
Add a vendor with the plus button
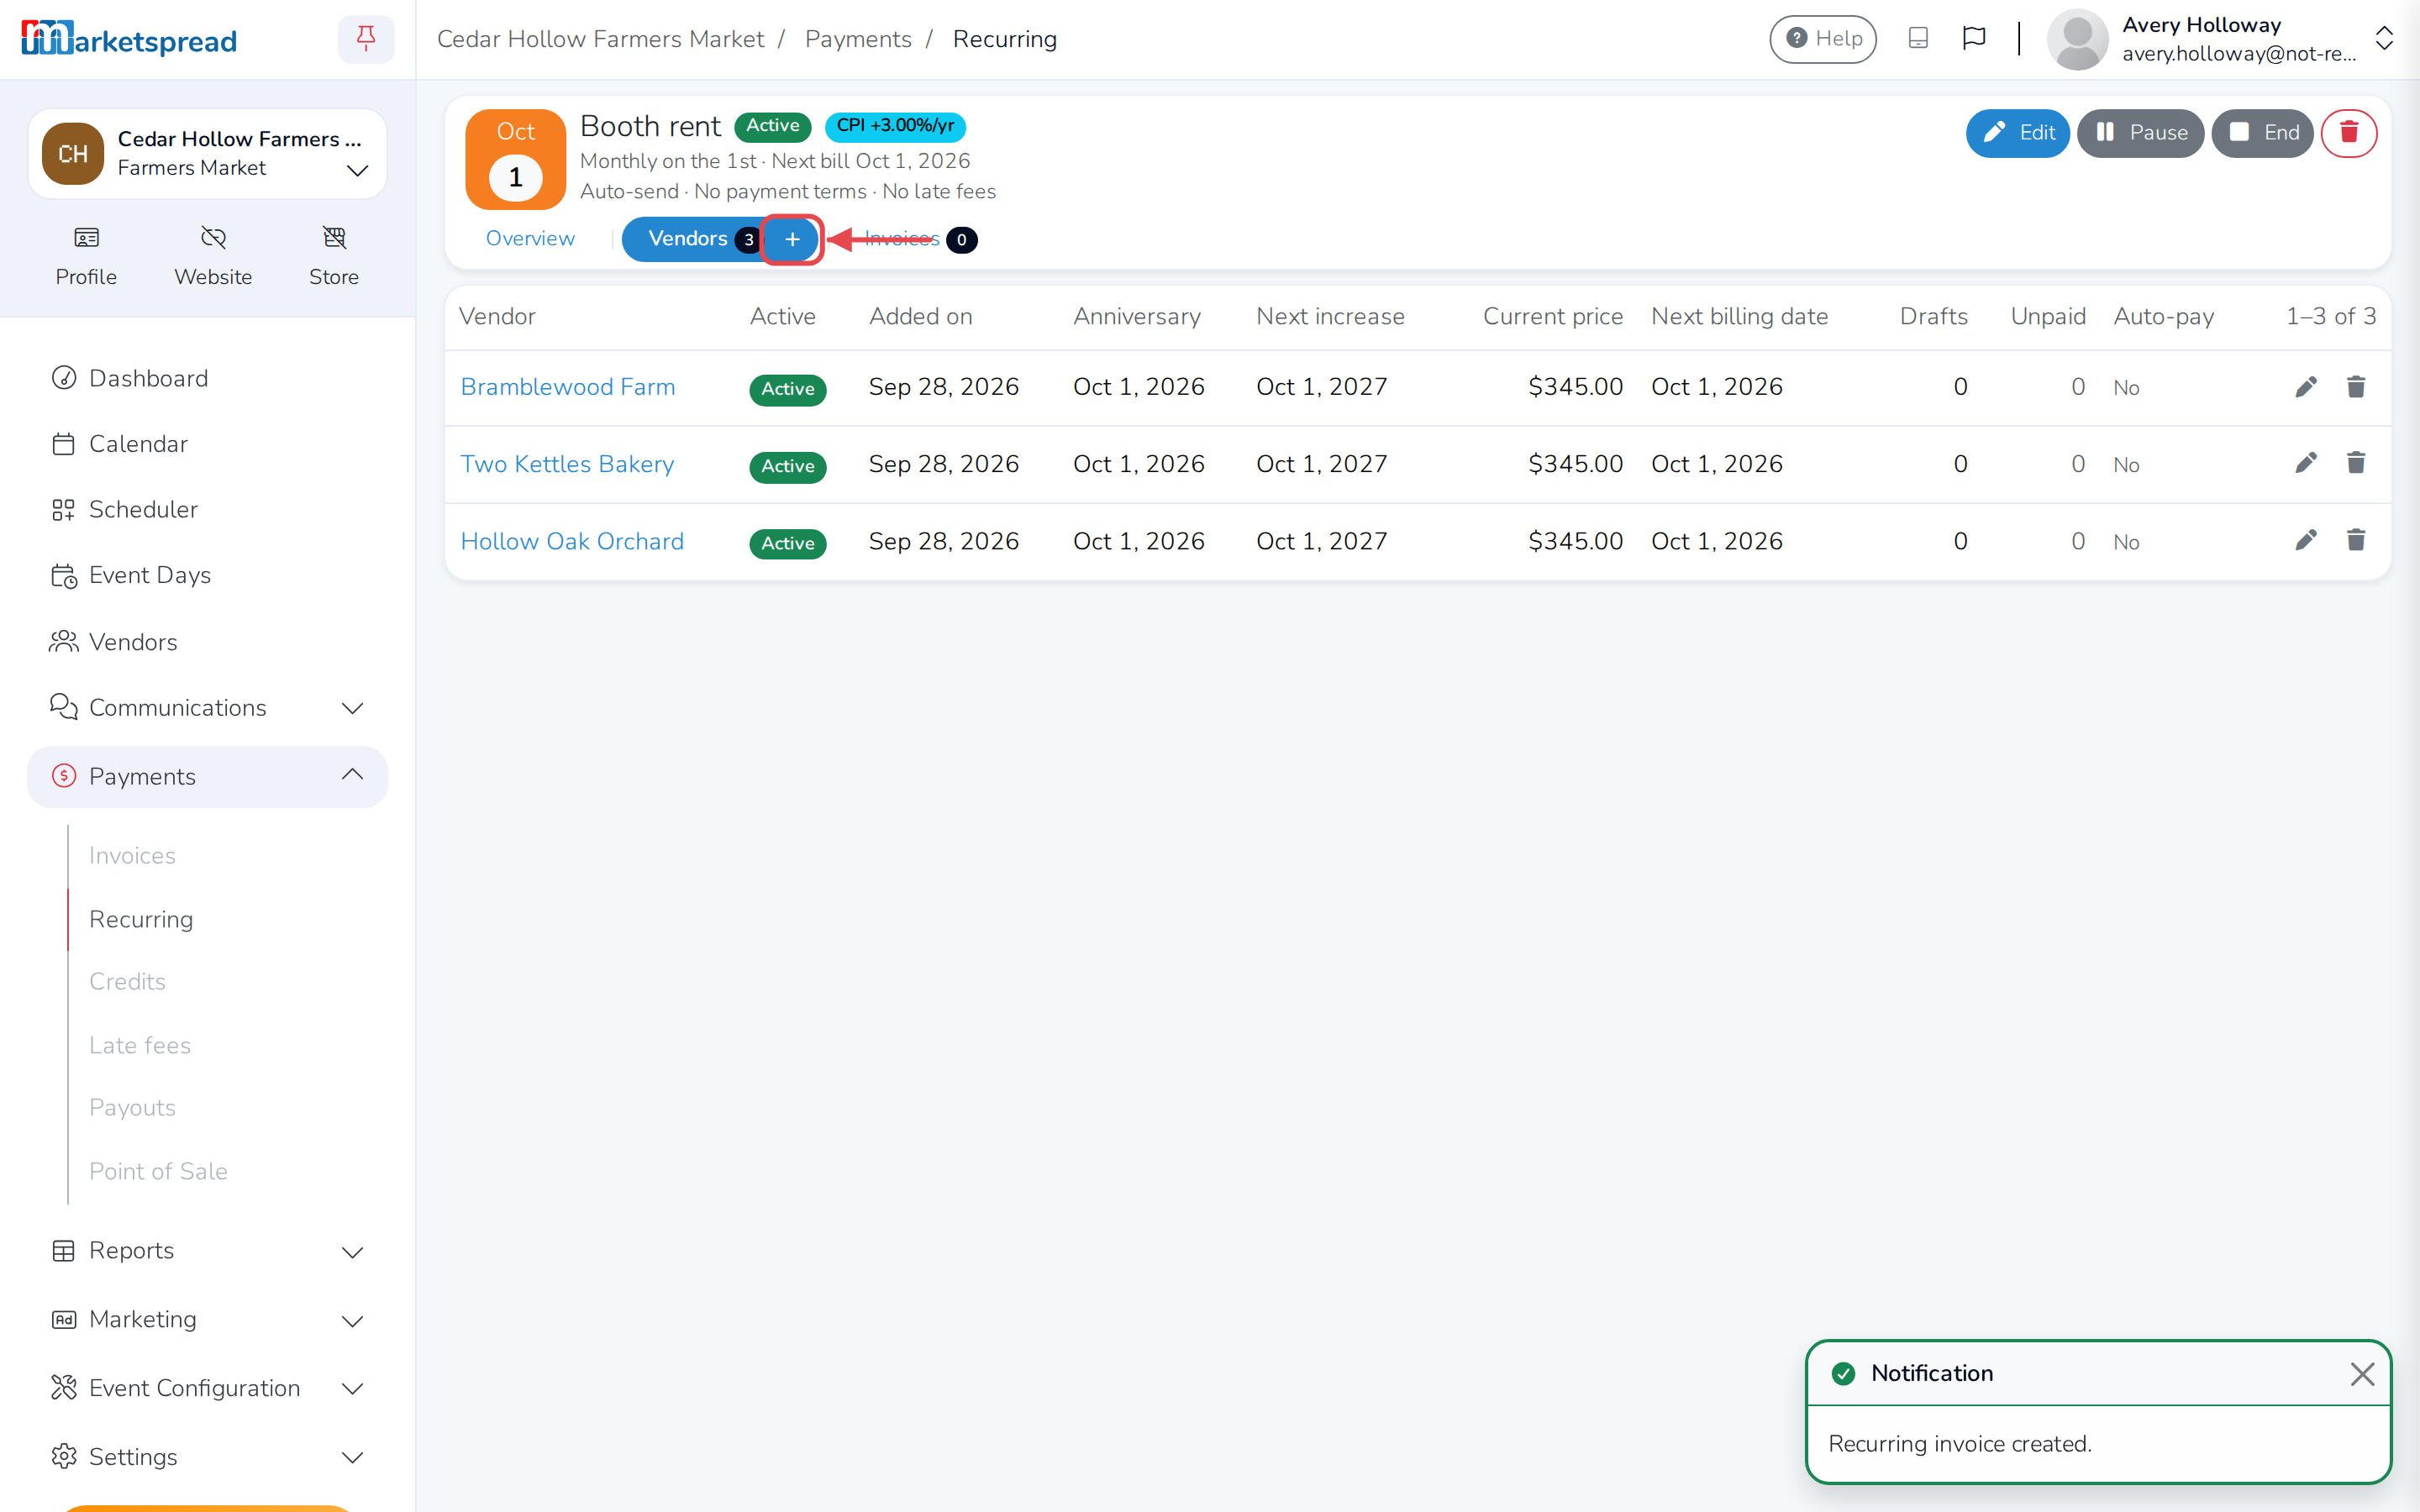point(792,240)
